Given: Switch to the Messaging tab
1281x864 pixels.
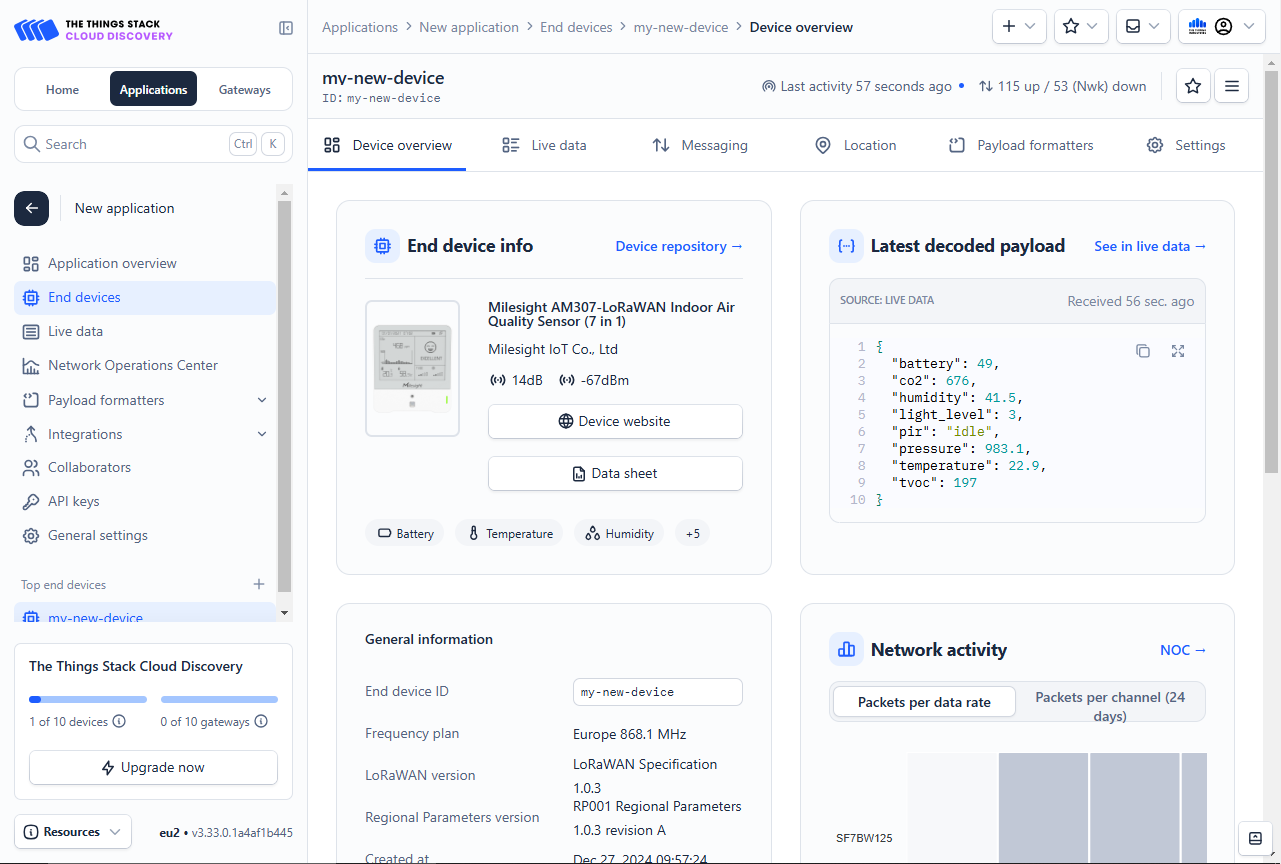Looking at the screenshot, I should [x=700, y=145].
